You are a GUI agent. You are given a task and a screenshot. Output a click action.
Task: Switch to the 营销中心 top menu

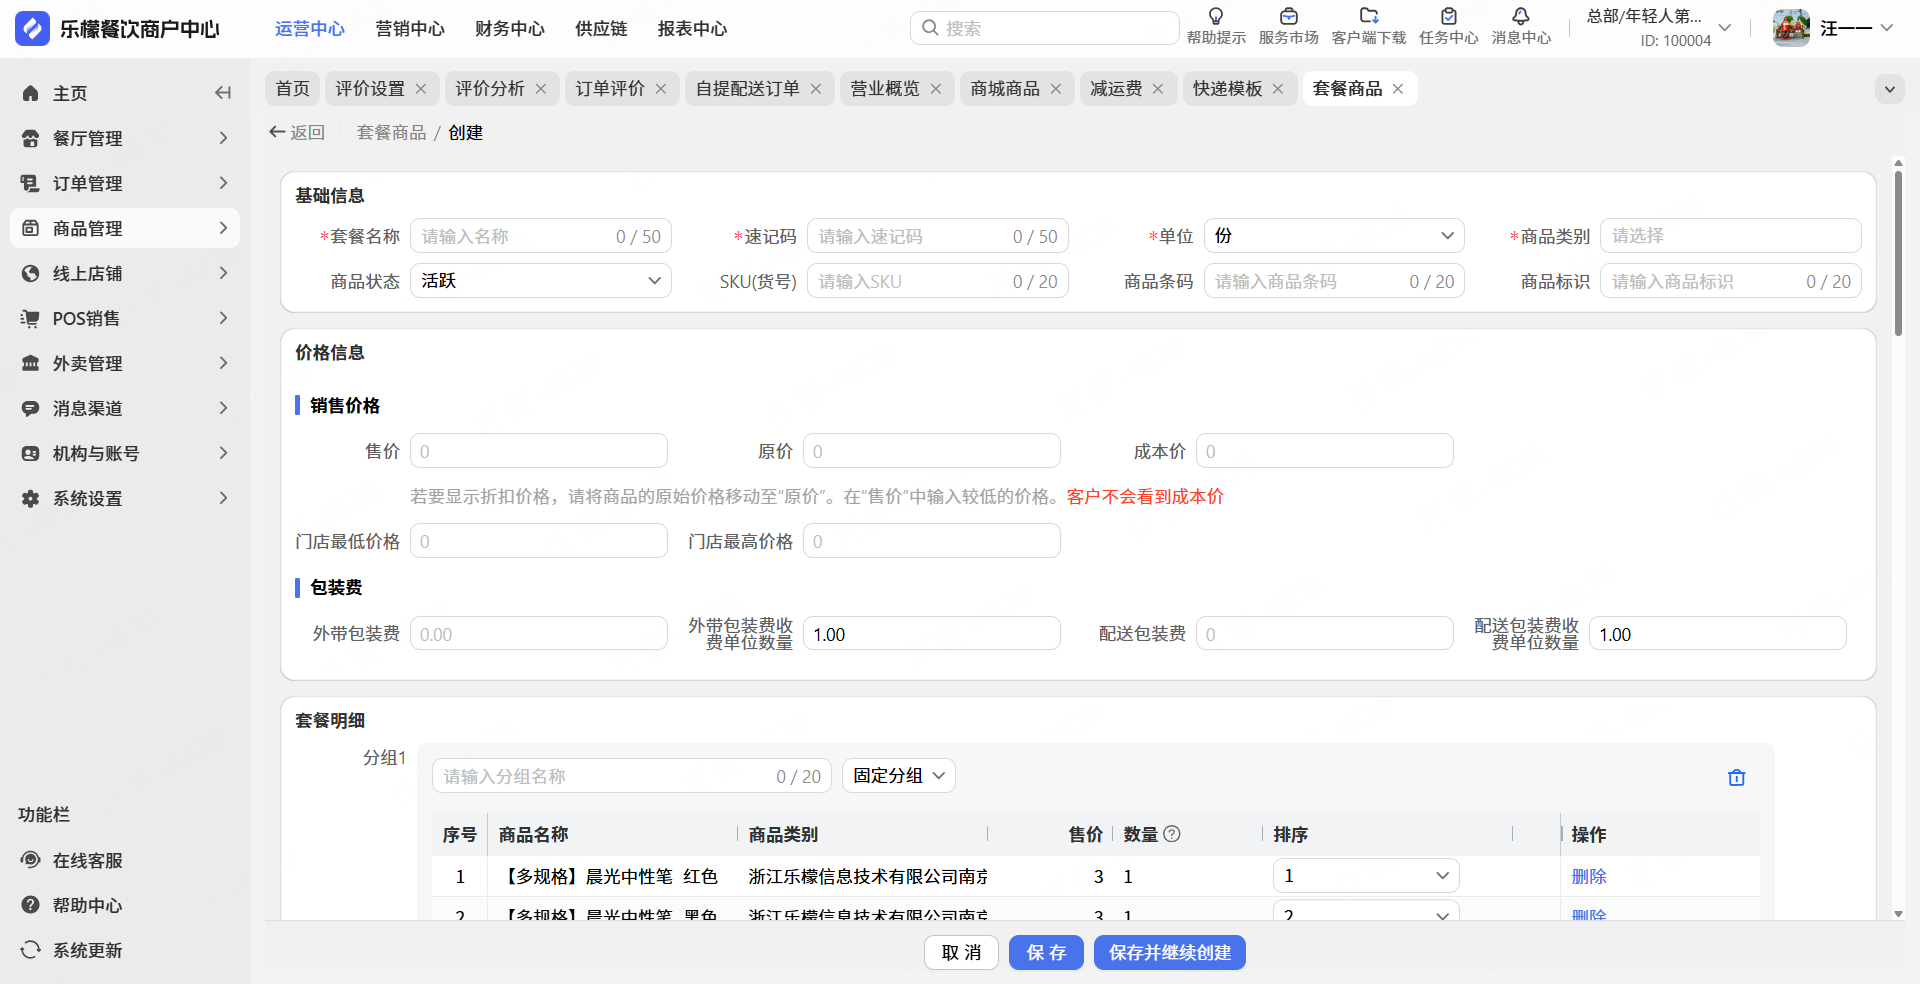(x=409, y=29)
